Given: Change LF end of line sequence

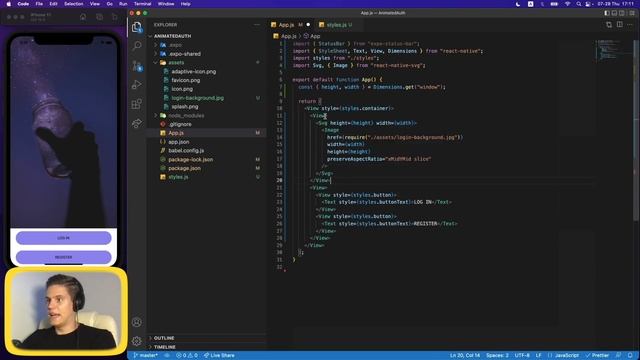Looking at the screenshot, I should pos(538,356).
